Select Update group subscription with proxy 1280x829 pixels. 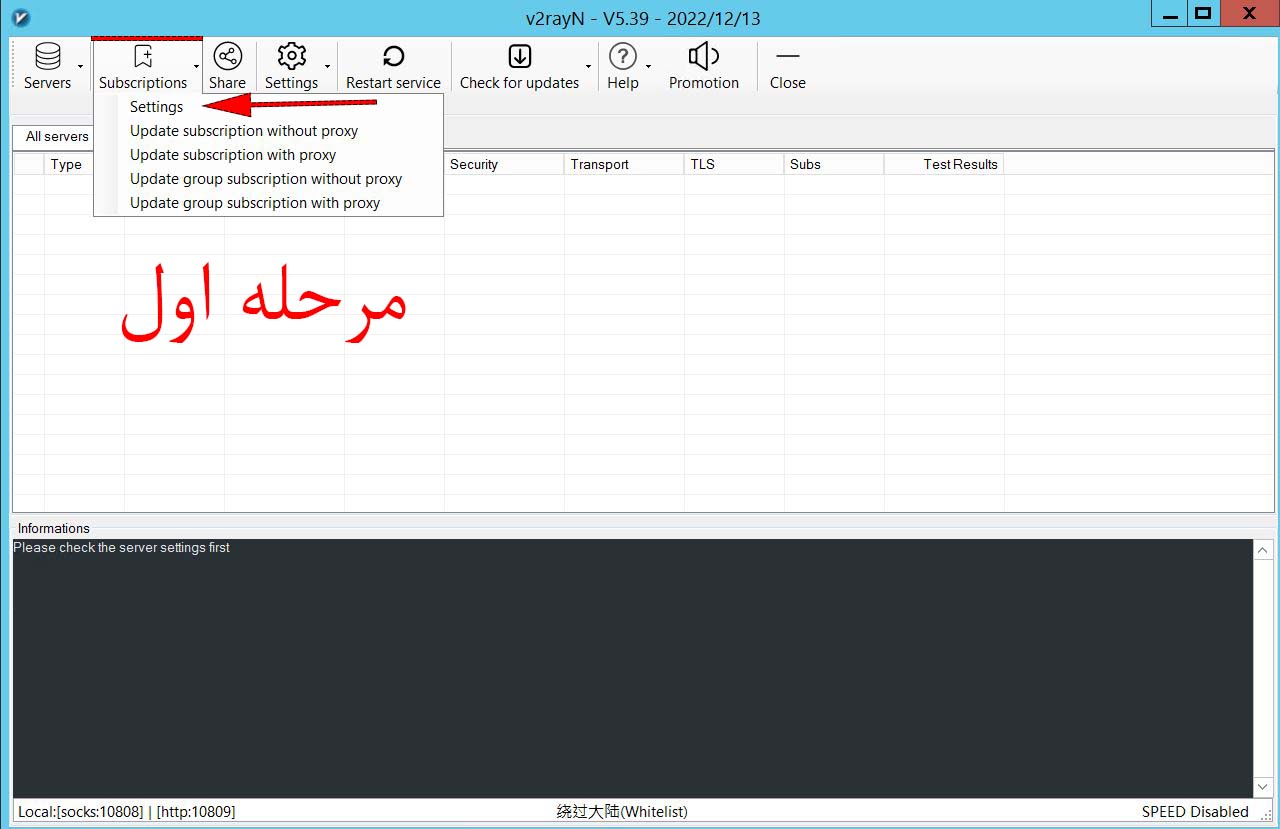pyautogui.click(x=268, y=203)
